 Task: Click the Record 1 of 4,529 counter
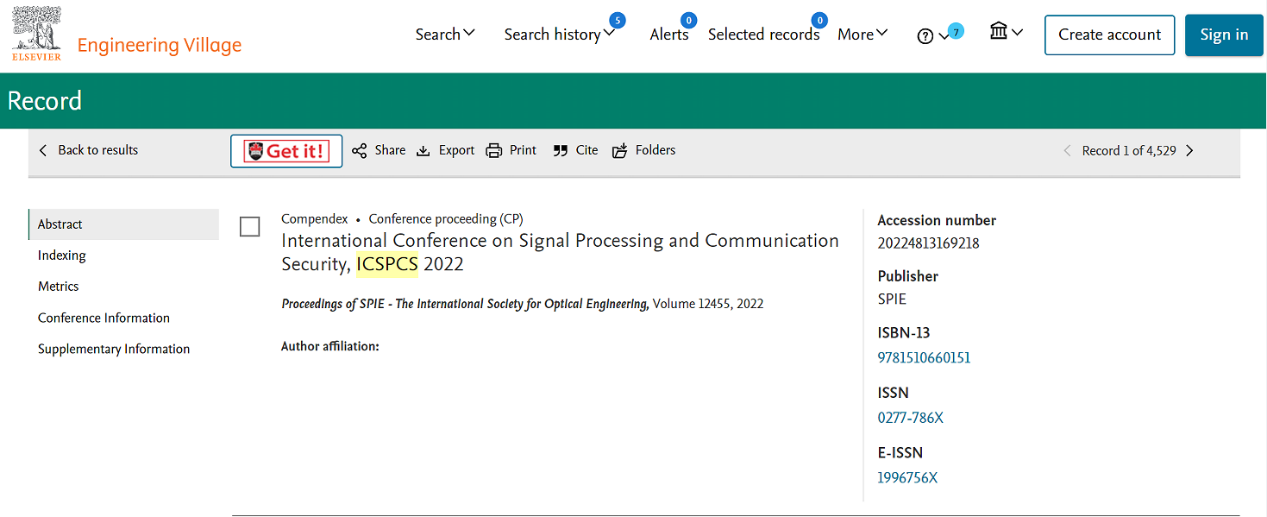click(1129, 151)
